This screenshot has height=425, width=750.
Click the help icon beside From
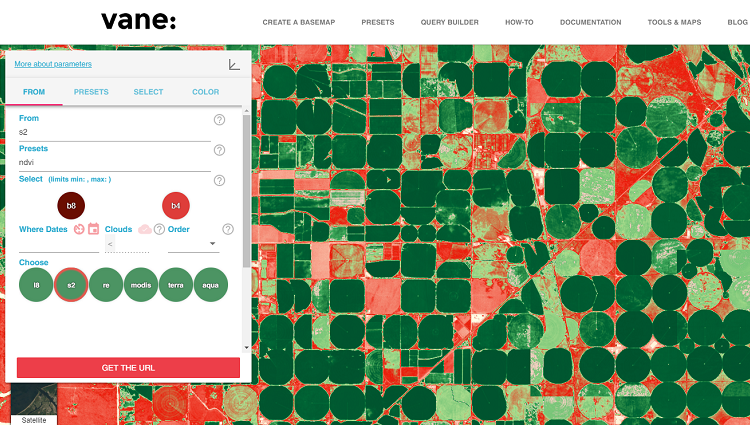pyautogui.click(x=219, y=120)
